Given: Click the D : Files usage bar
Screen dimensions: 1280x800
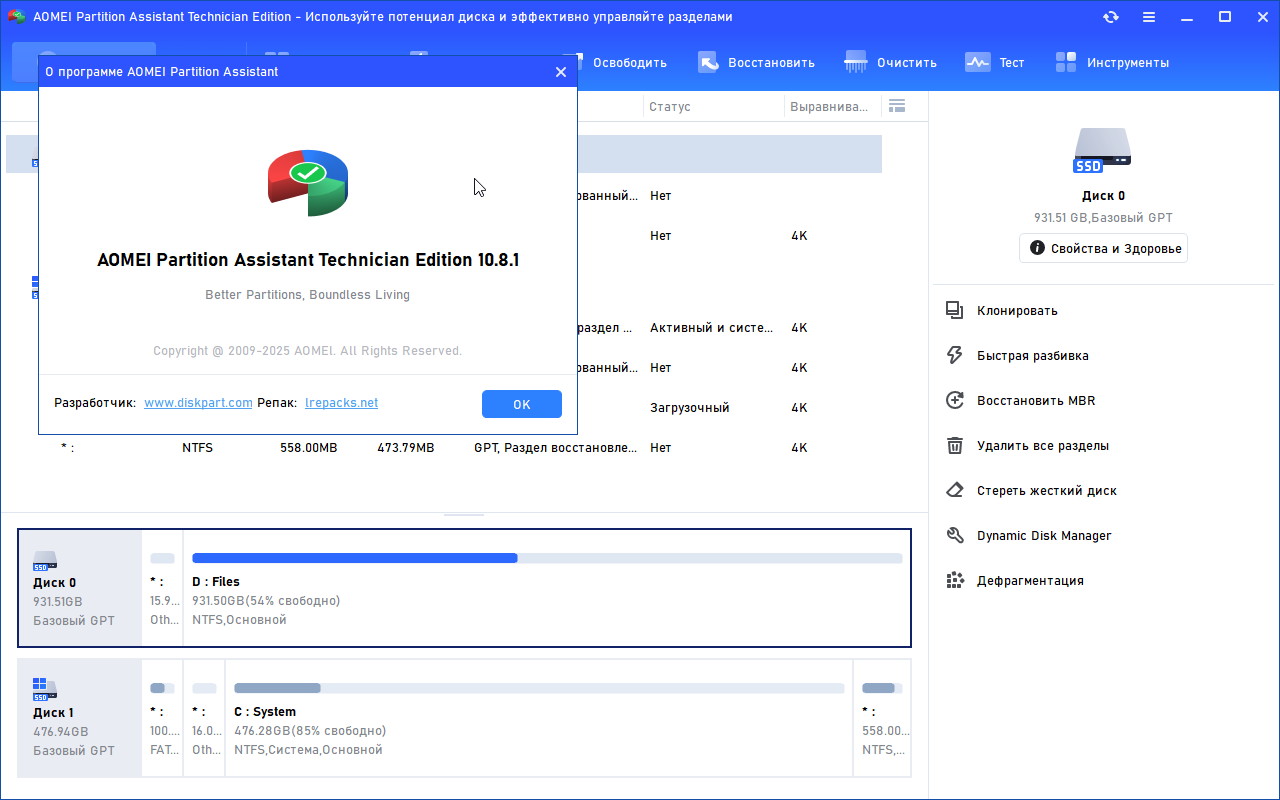Looking at the screenshot, I should tap(547, 558).
